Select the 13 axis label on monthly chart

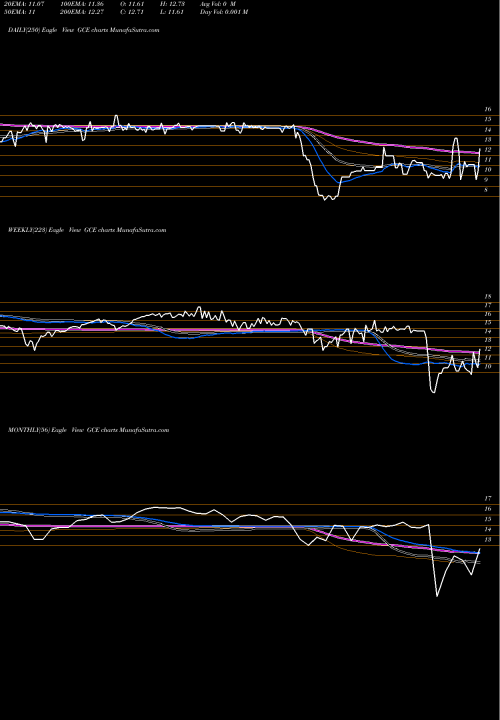point(488,540)
